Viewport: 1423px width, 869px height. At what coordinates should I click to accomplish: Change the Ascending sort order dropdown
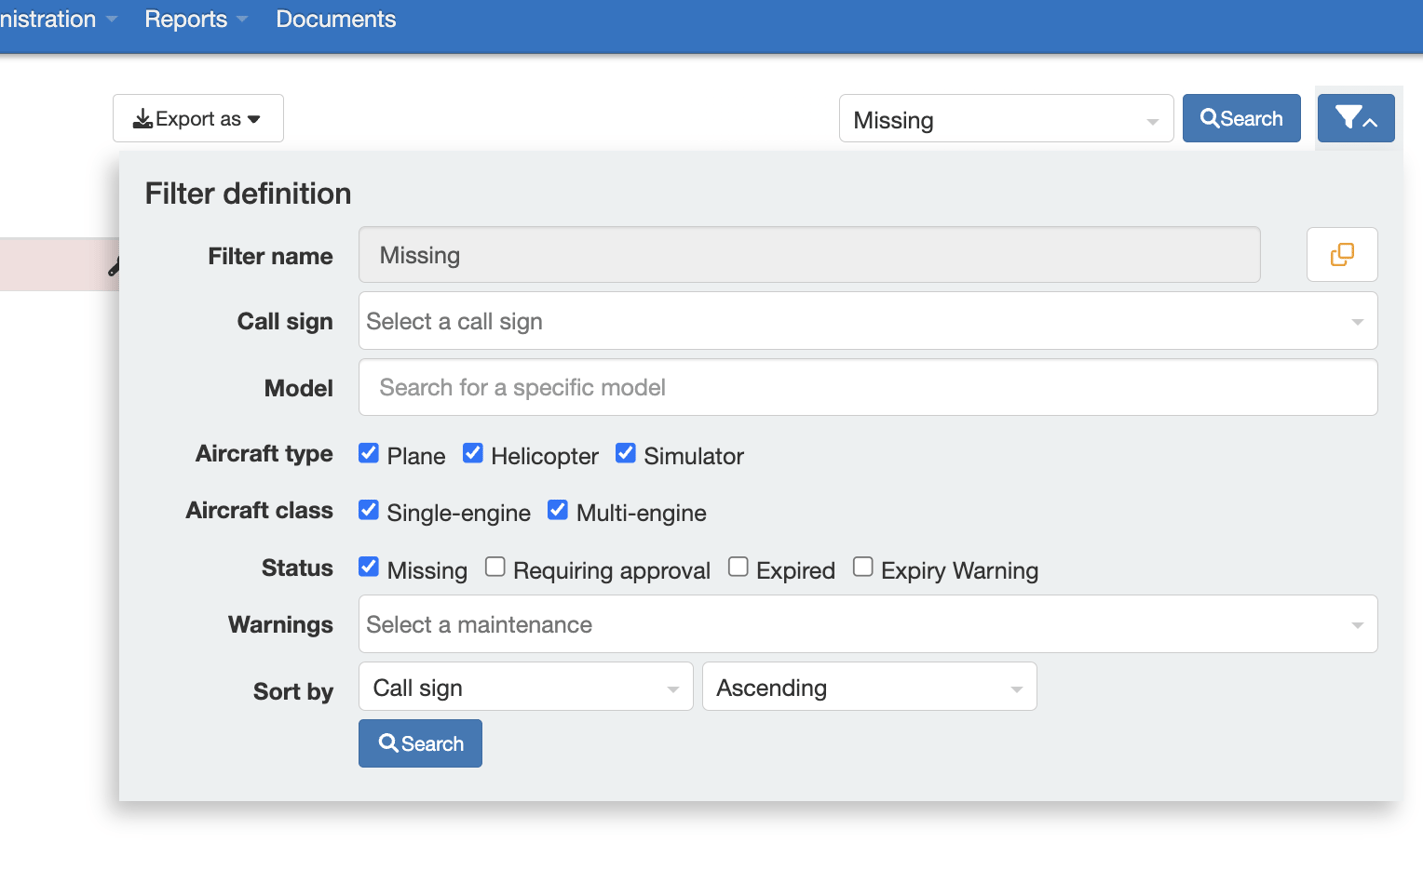(868, 687)
